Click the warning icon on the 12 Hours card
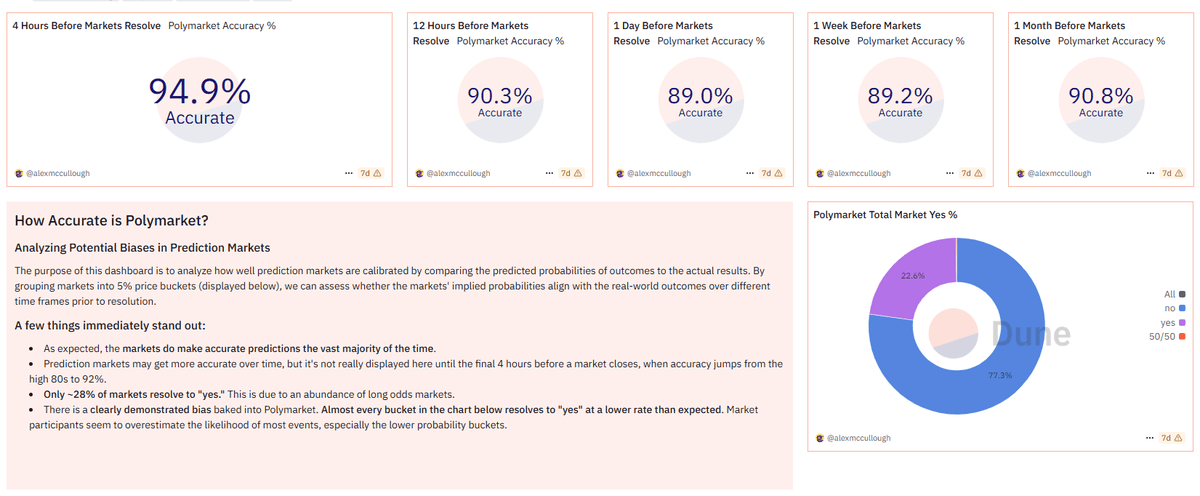 click(578, 173)
